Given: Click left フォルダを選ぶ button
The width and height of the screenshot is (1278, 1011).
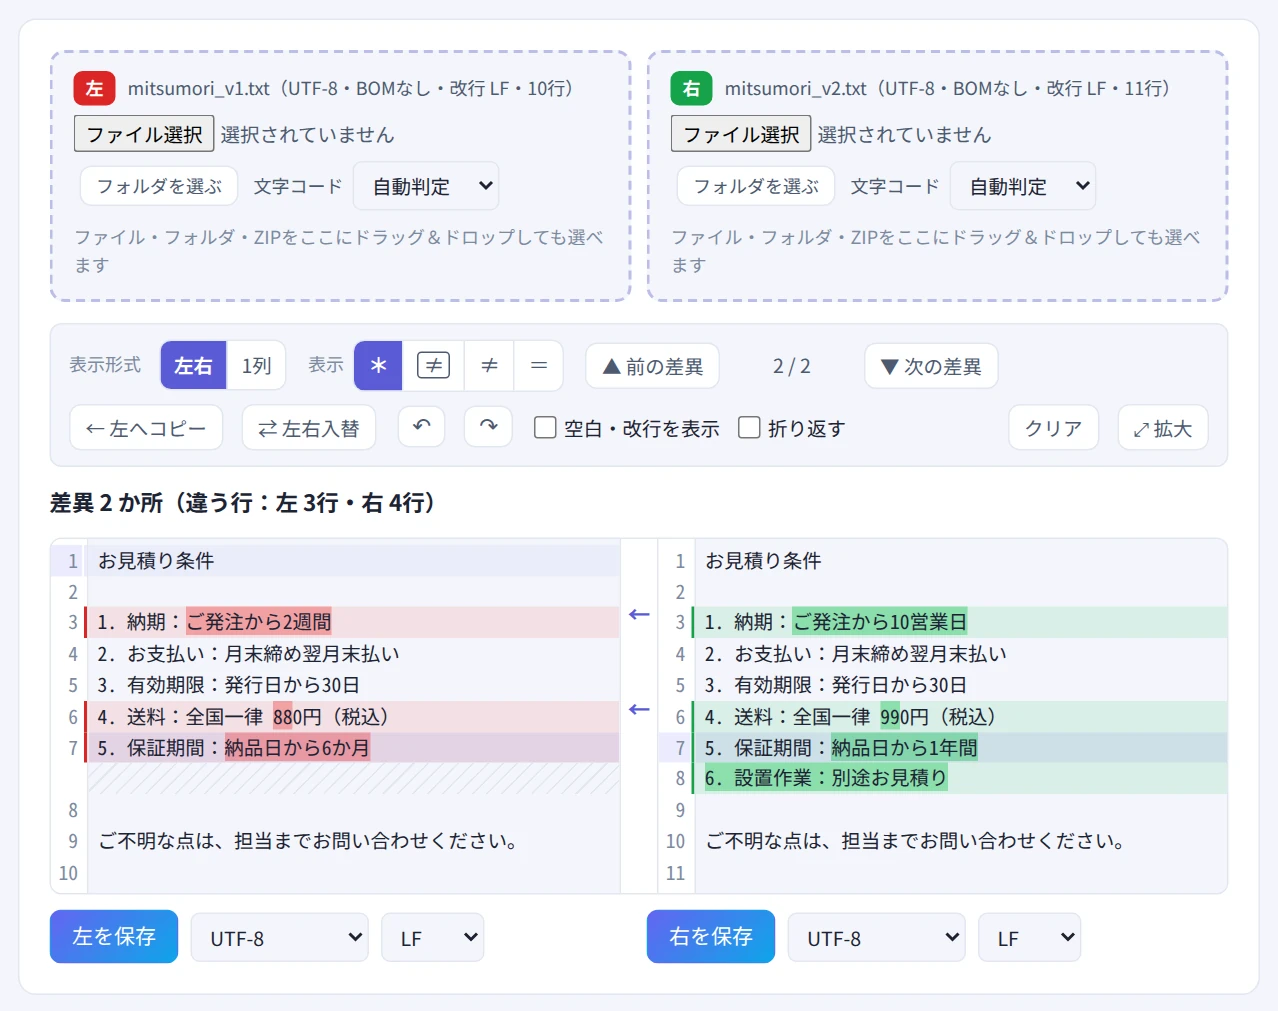Looking at the screenshot, I should [159, 186].
